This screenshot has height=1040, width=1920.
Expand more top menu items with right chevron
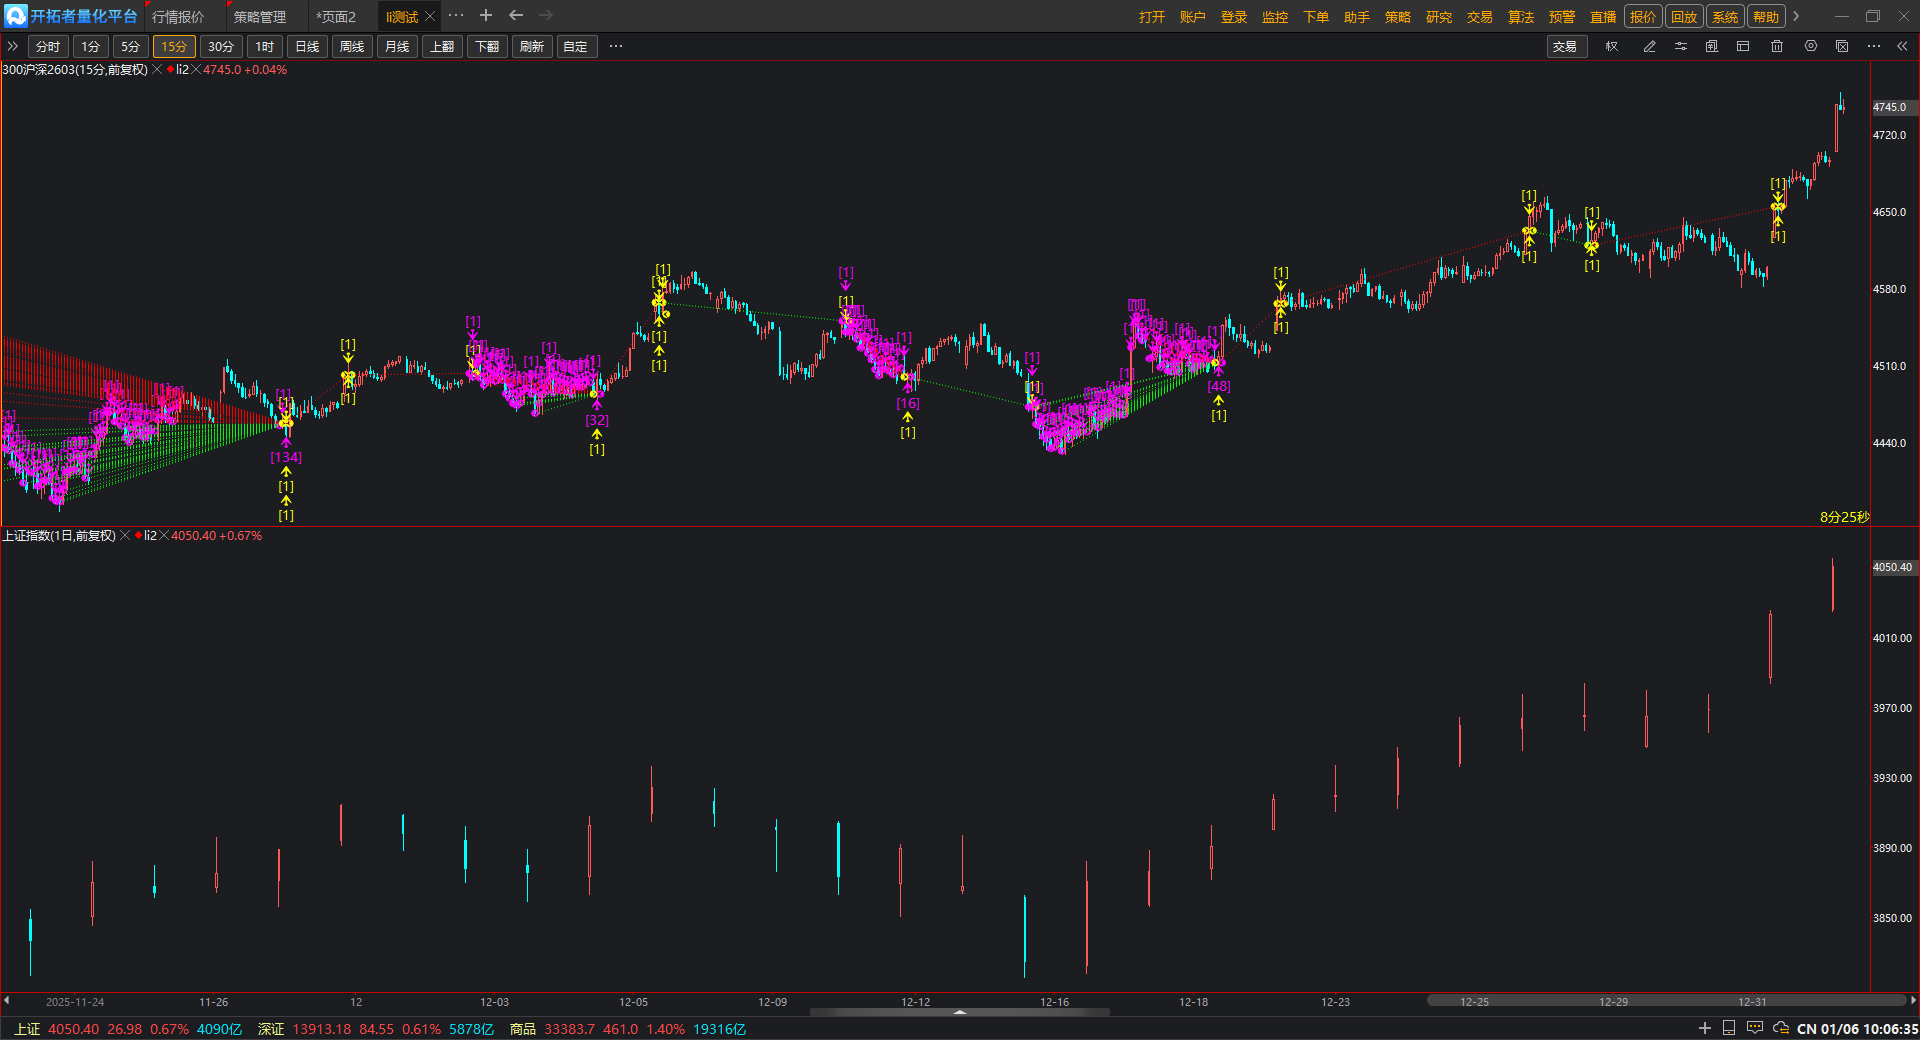[x=1797, y=16]
